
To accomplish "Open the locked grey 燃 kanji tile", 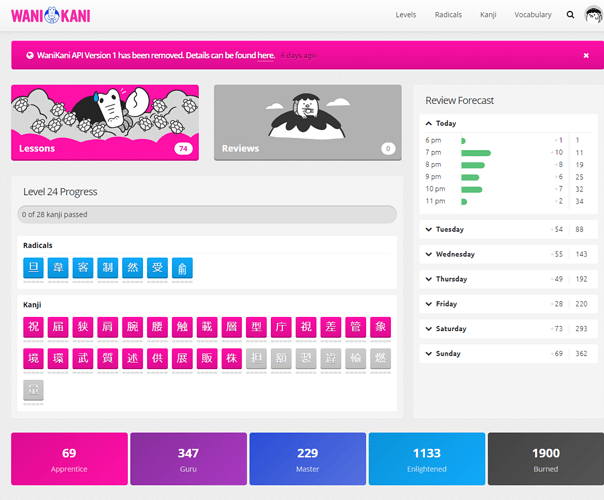I will [381, 359].
